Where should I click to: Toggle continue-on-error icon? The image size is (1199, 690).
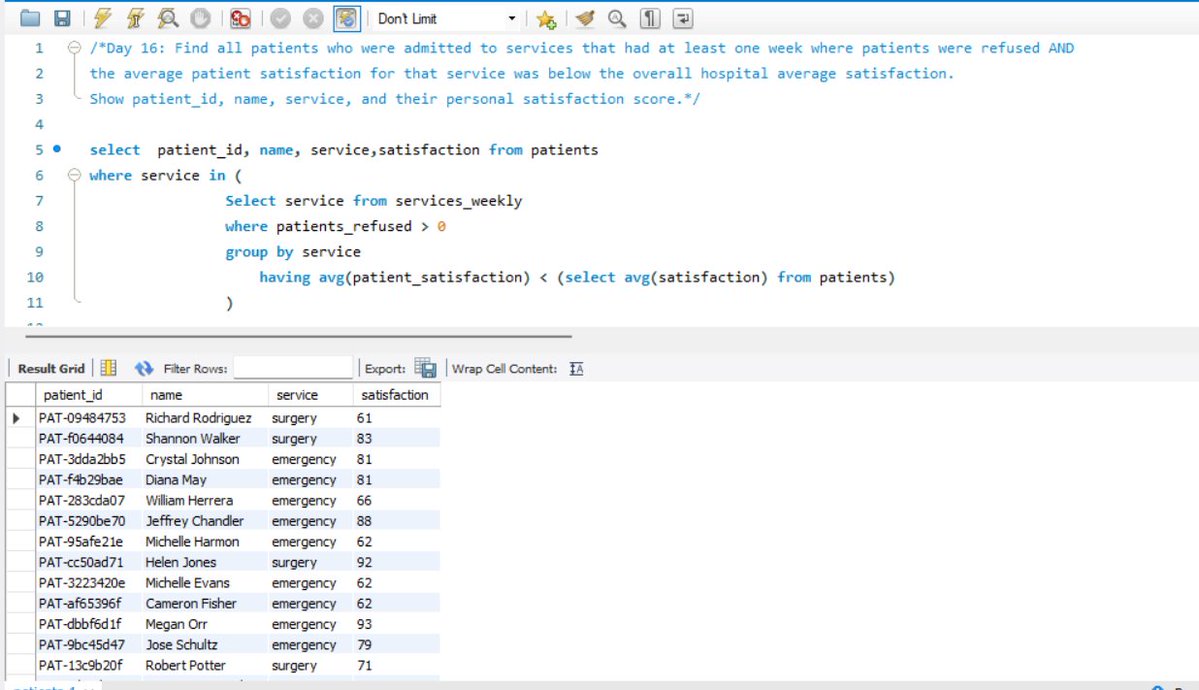[240, 18]
